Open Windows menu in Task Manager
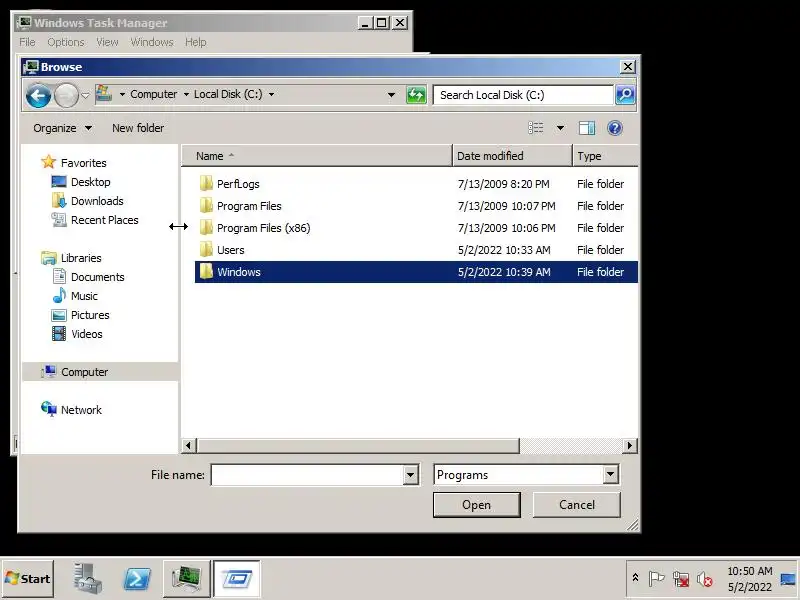 [x=152, y=42]
